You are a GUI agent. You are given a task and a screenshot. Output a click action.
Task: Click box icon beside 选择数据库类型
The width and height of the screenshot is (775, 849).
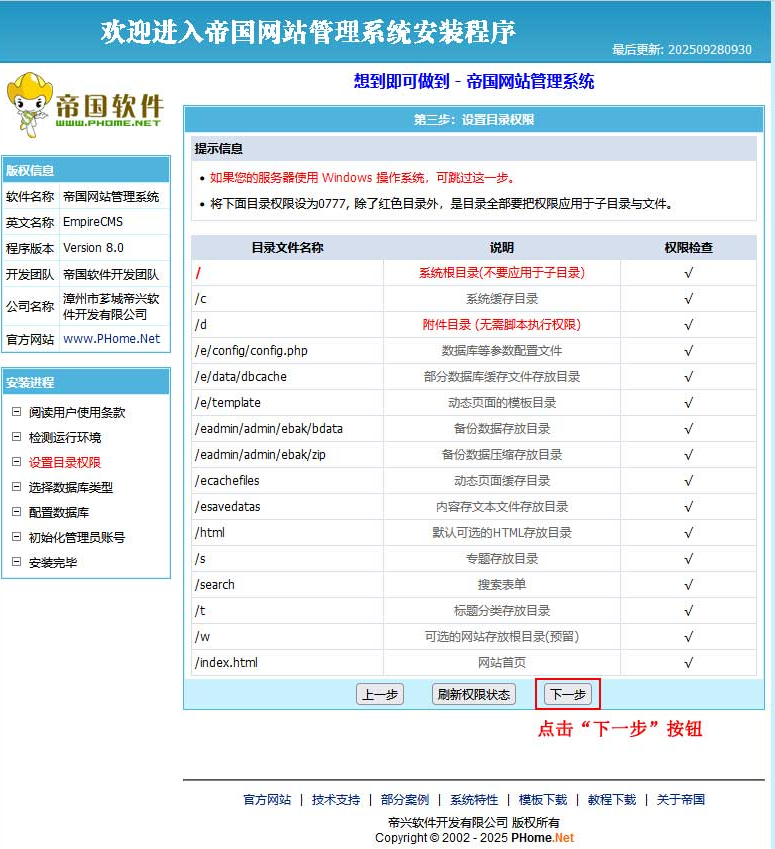tap(17, 487)
